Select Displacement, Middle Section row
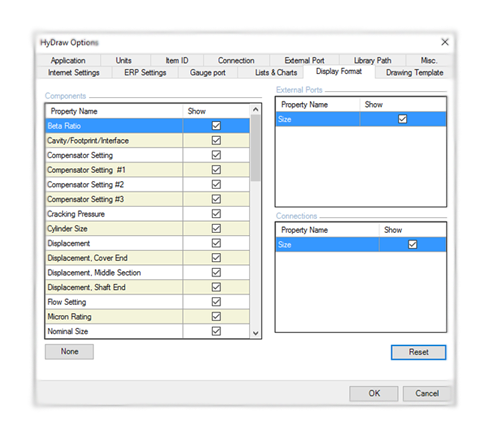Viewport: 490px width, 438px height. coord(147,272)
